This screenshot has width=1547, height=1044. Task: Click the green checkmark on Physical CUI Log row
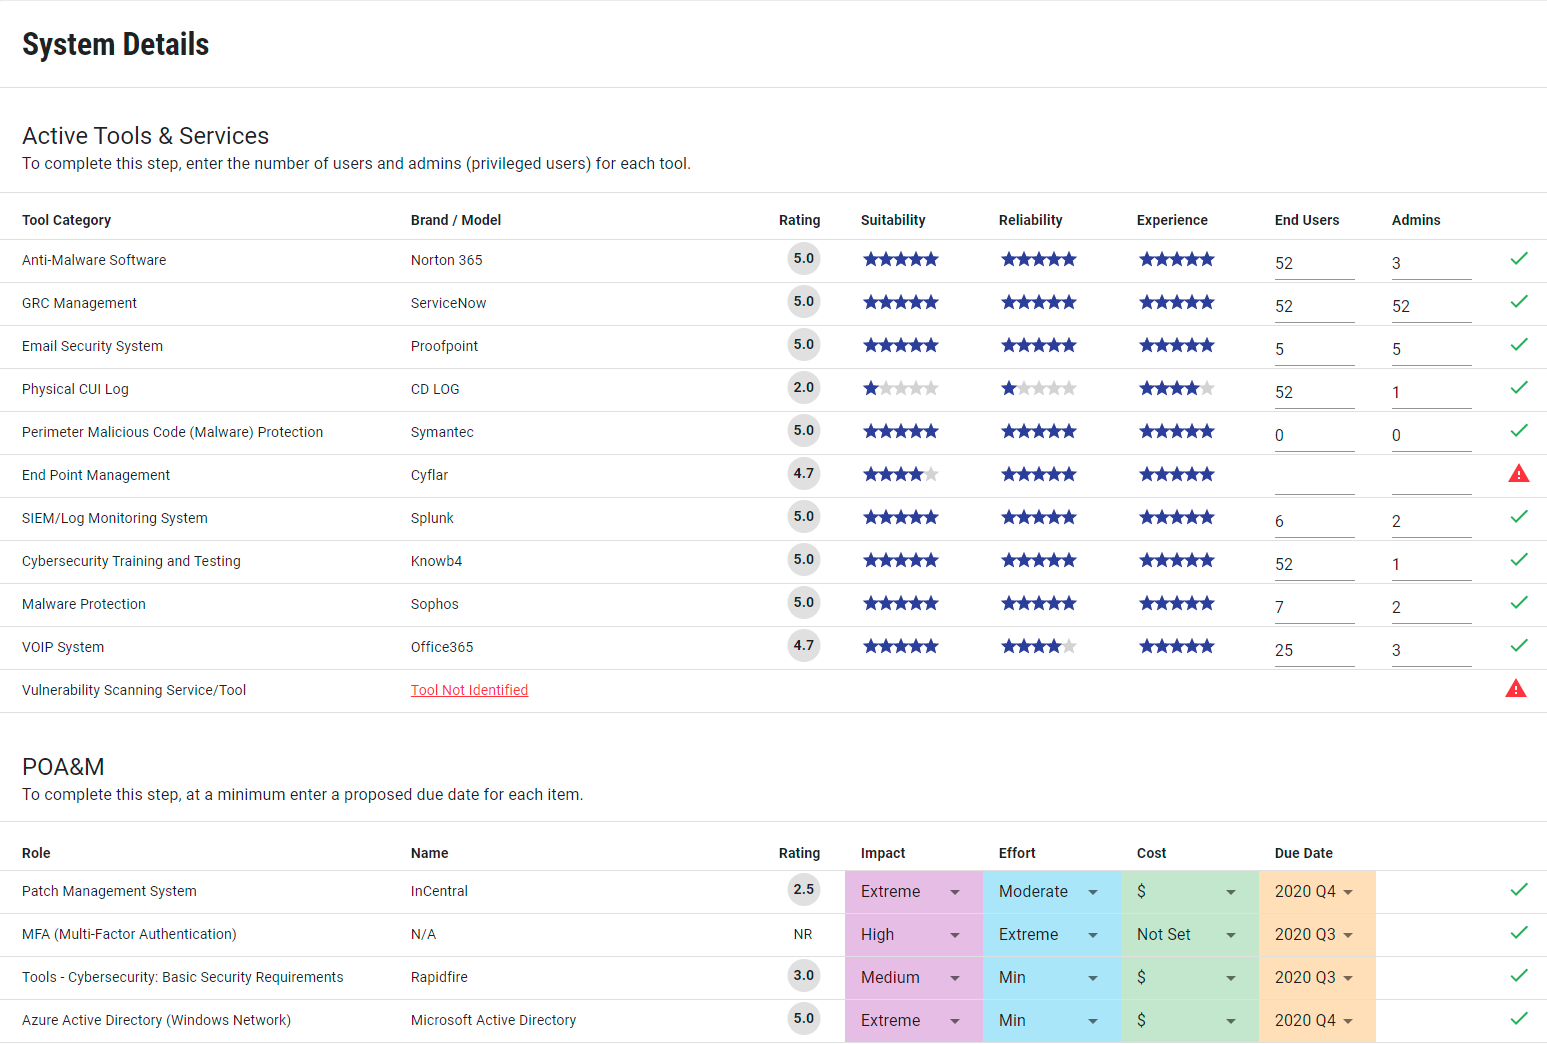(1518, 388)
